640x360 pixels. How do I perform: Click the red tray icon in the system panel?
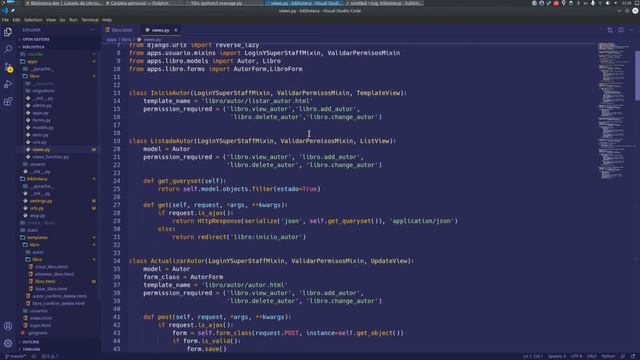556,3
